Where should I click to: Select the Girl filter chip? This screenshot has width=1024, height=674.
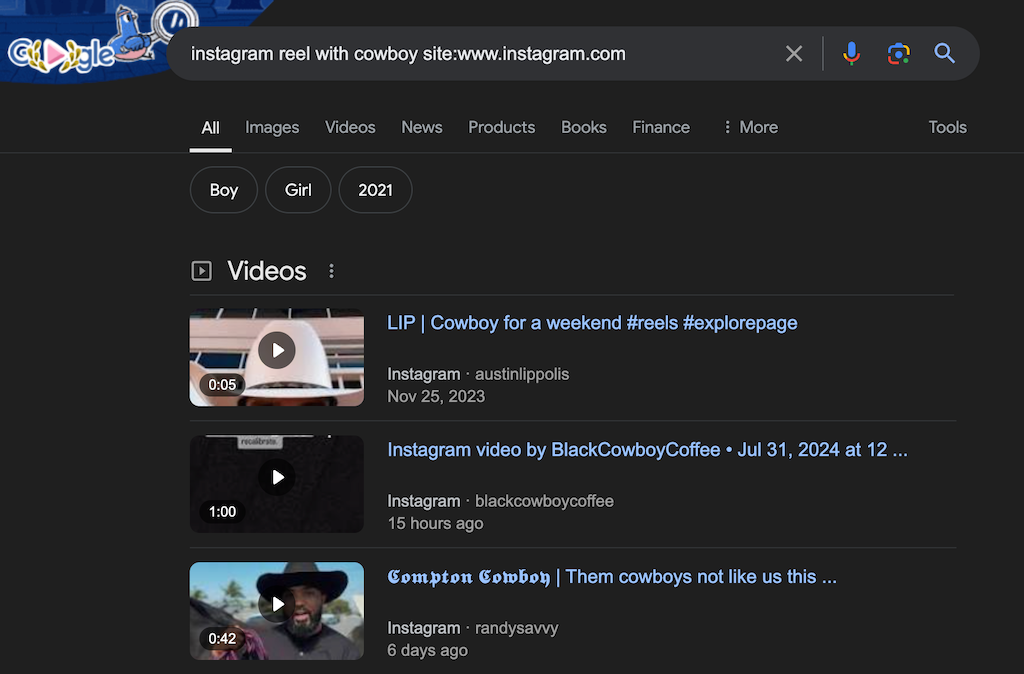coord(298,190)
